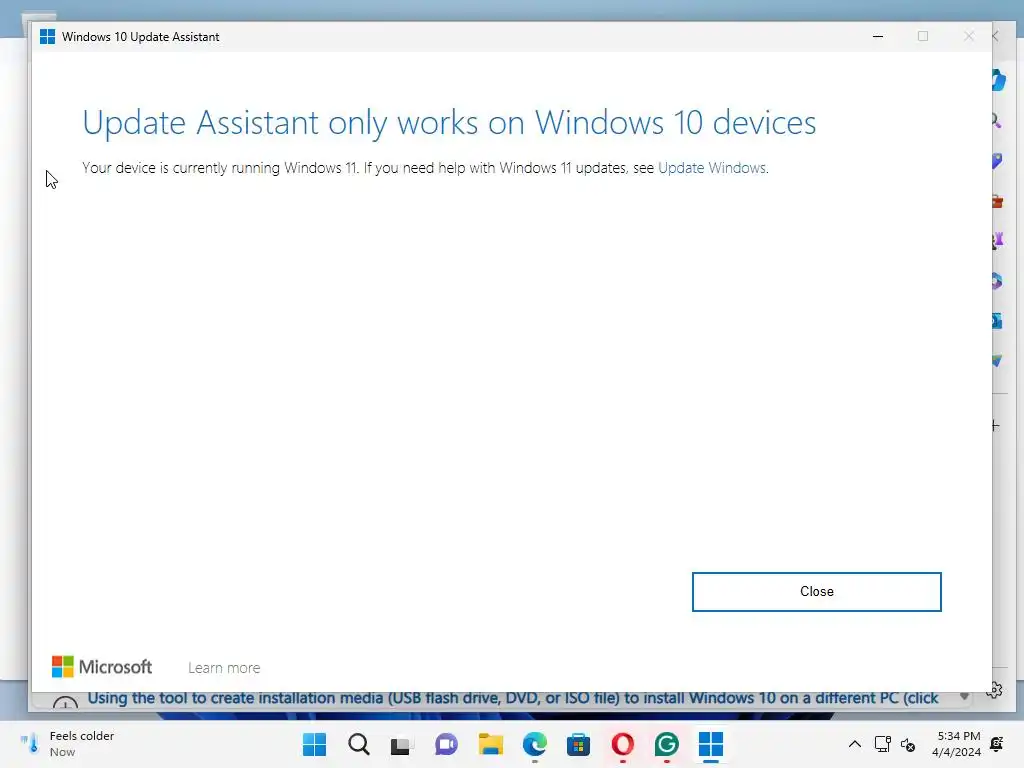Open the Outlook icon in Edge sidebar

[997, 321]
